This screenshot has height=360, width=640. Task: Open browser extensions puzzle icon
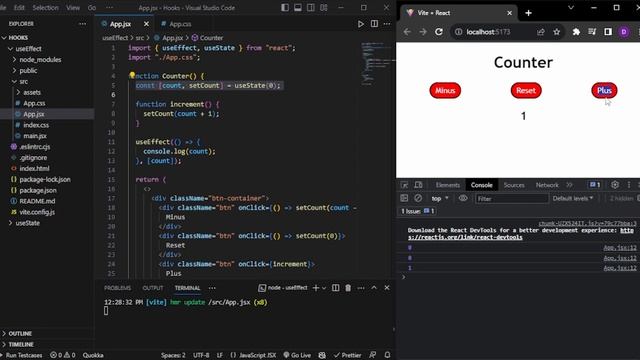click(x=576, y=32)
